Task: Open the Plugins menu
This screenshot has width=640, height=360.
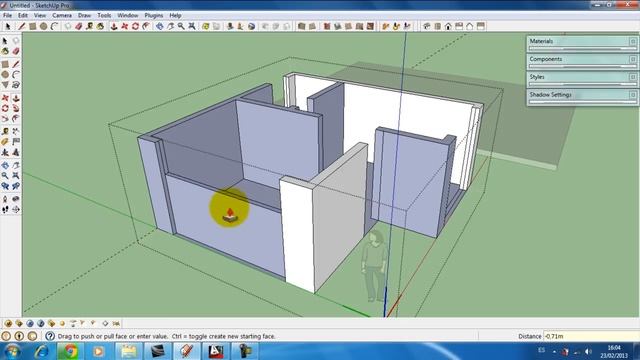Action: point(154,15)
